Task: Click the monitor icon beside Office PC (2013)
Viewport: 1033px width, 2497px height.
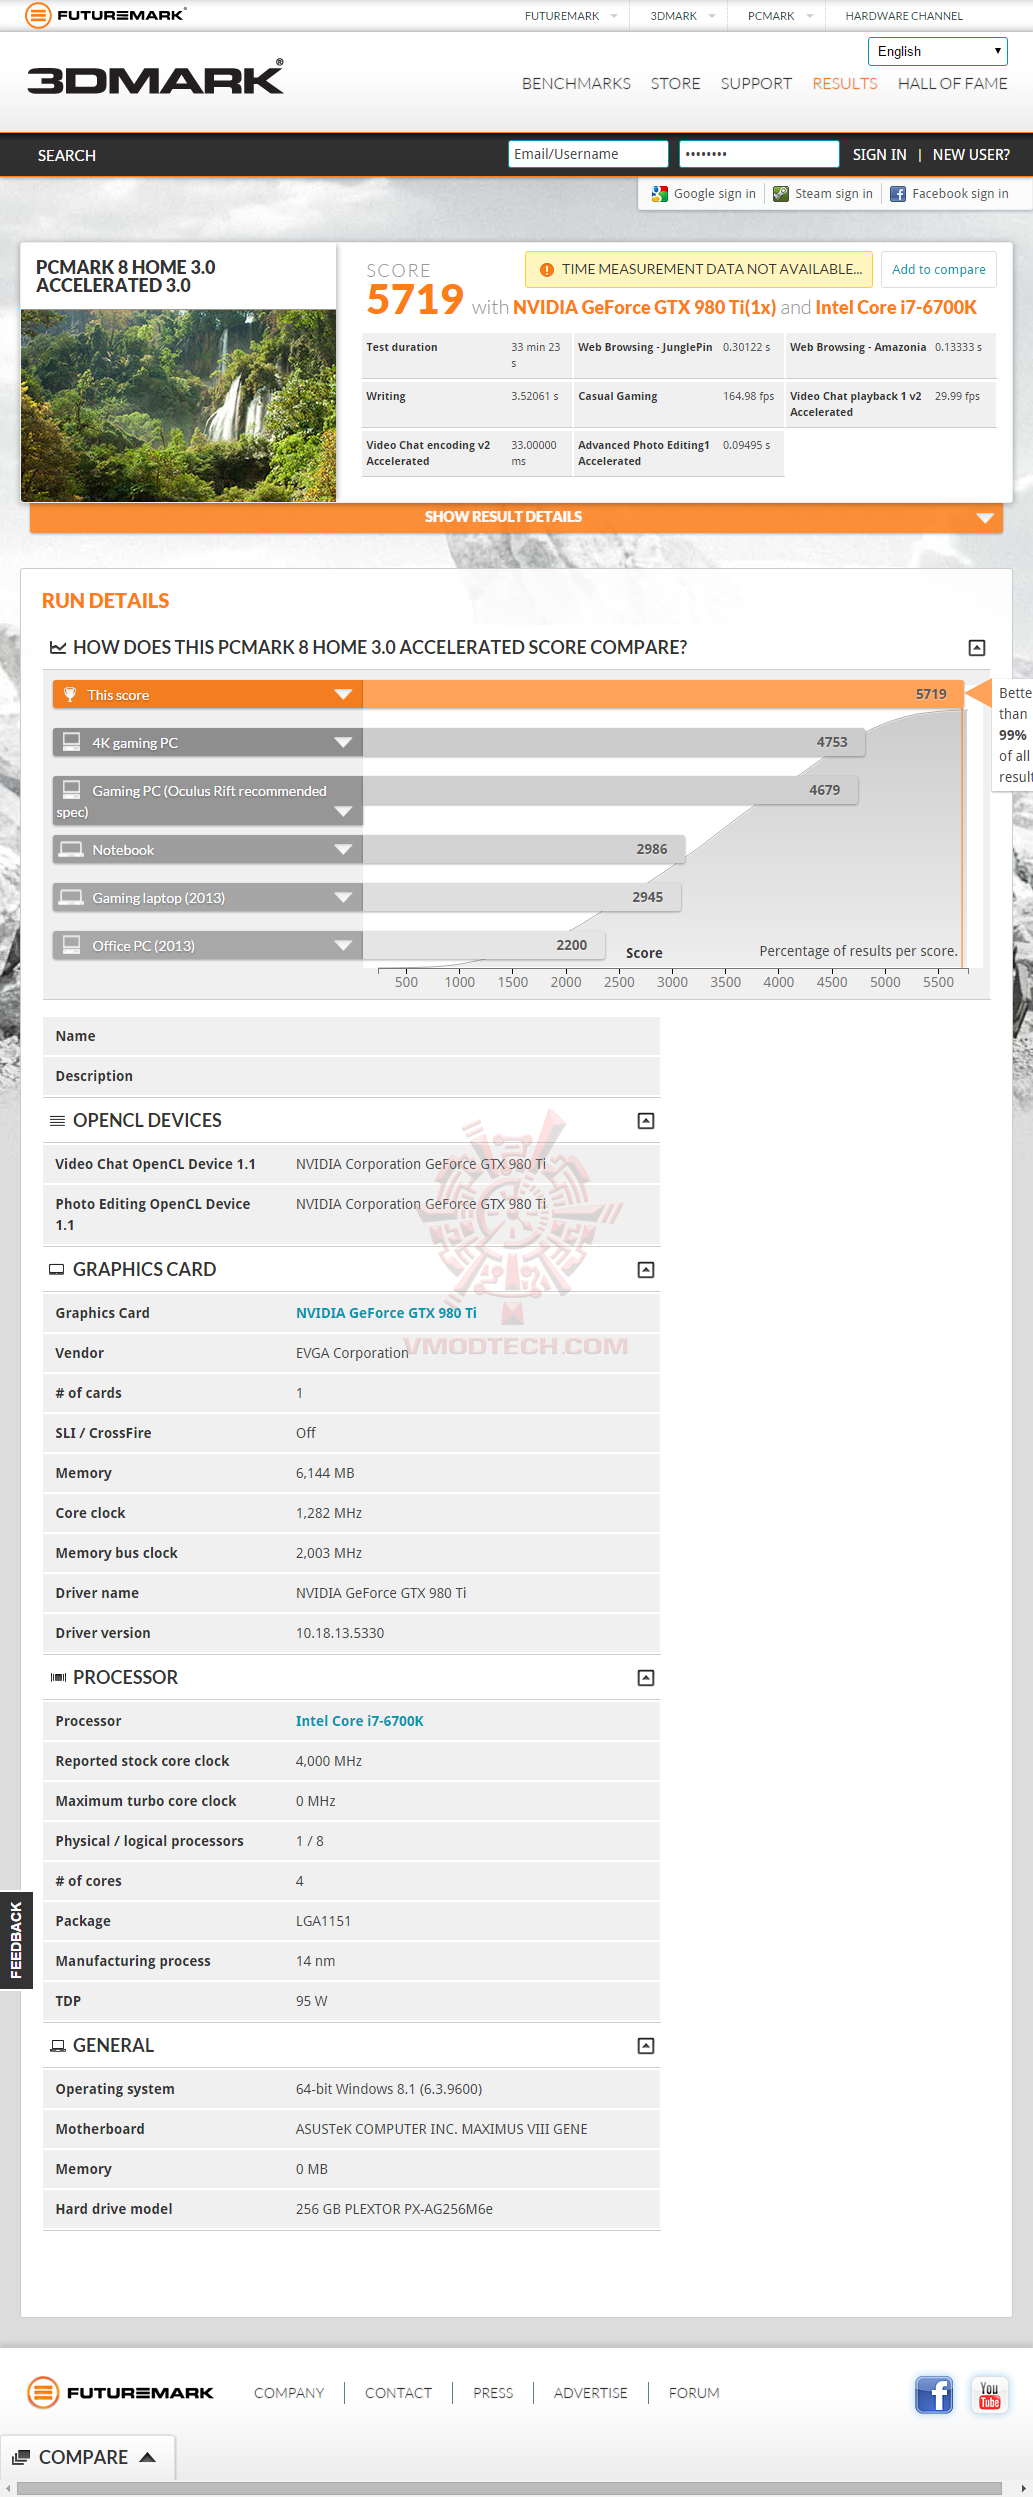Action: (72, 944)
